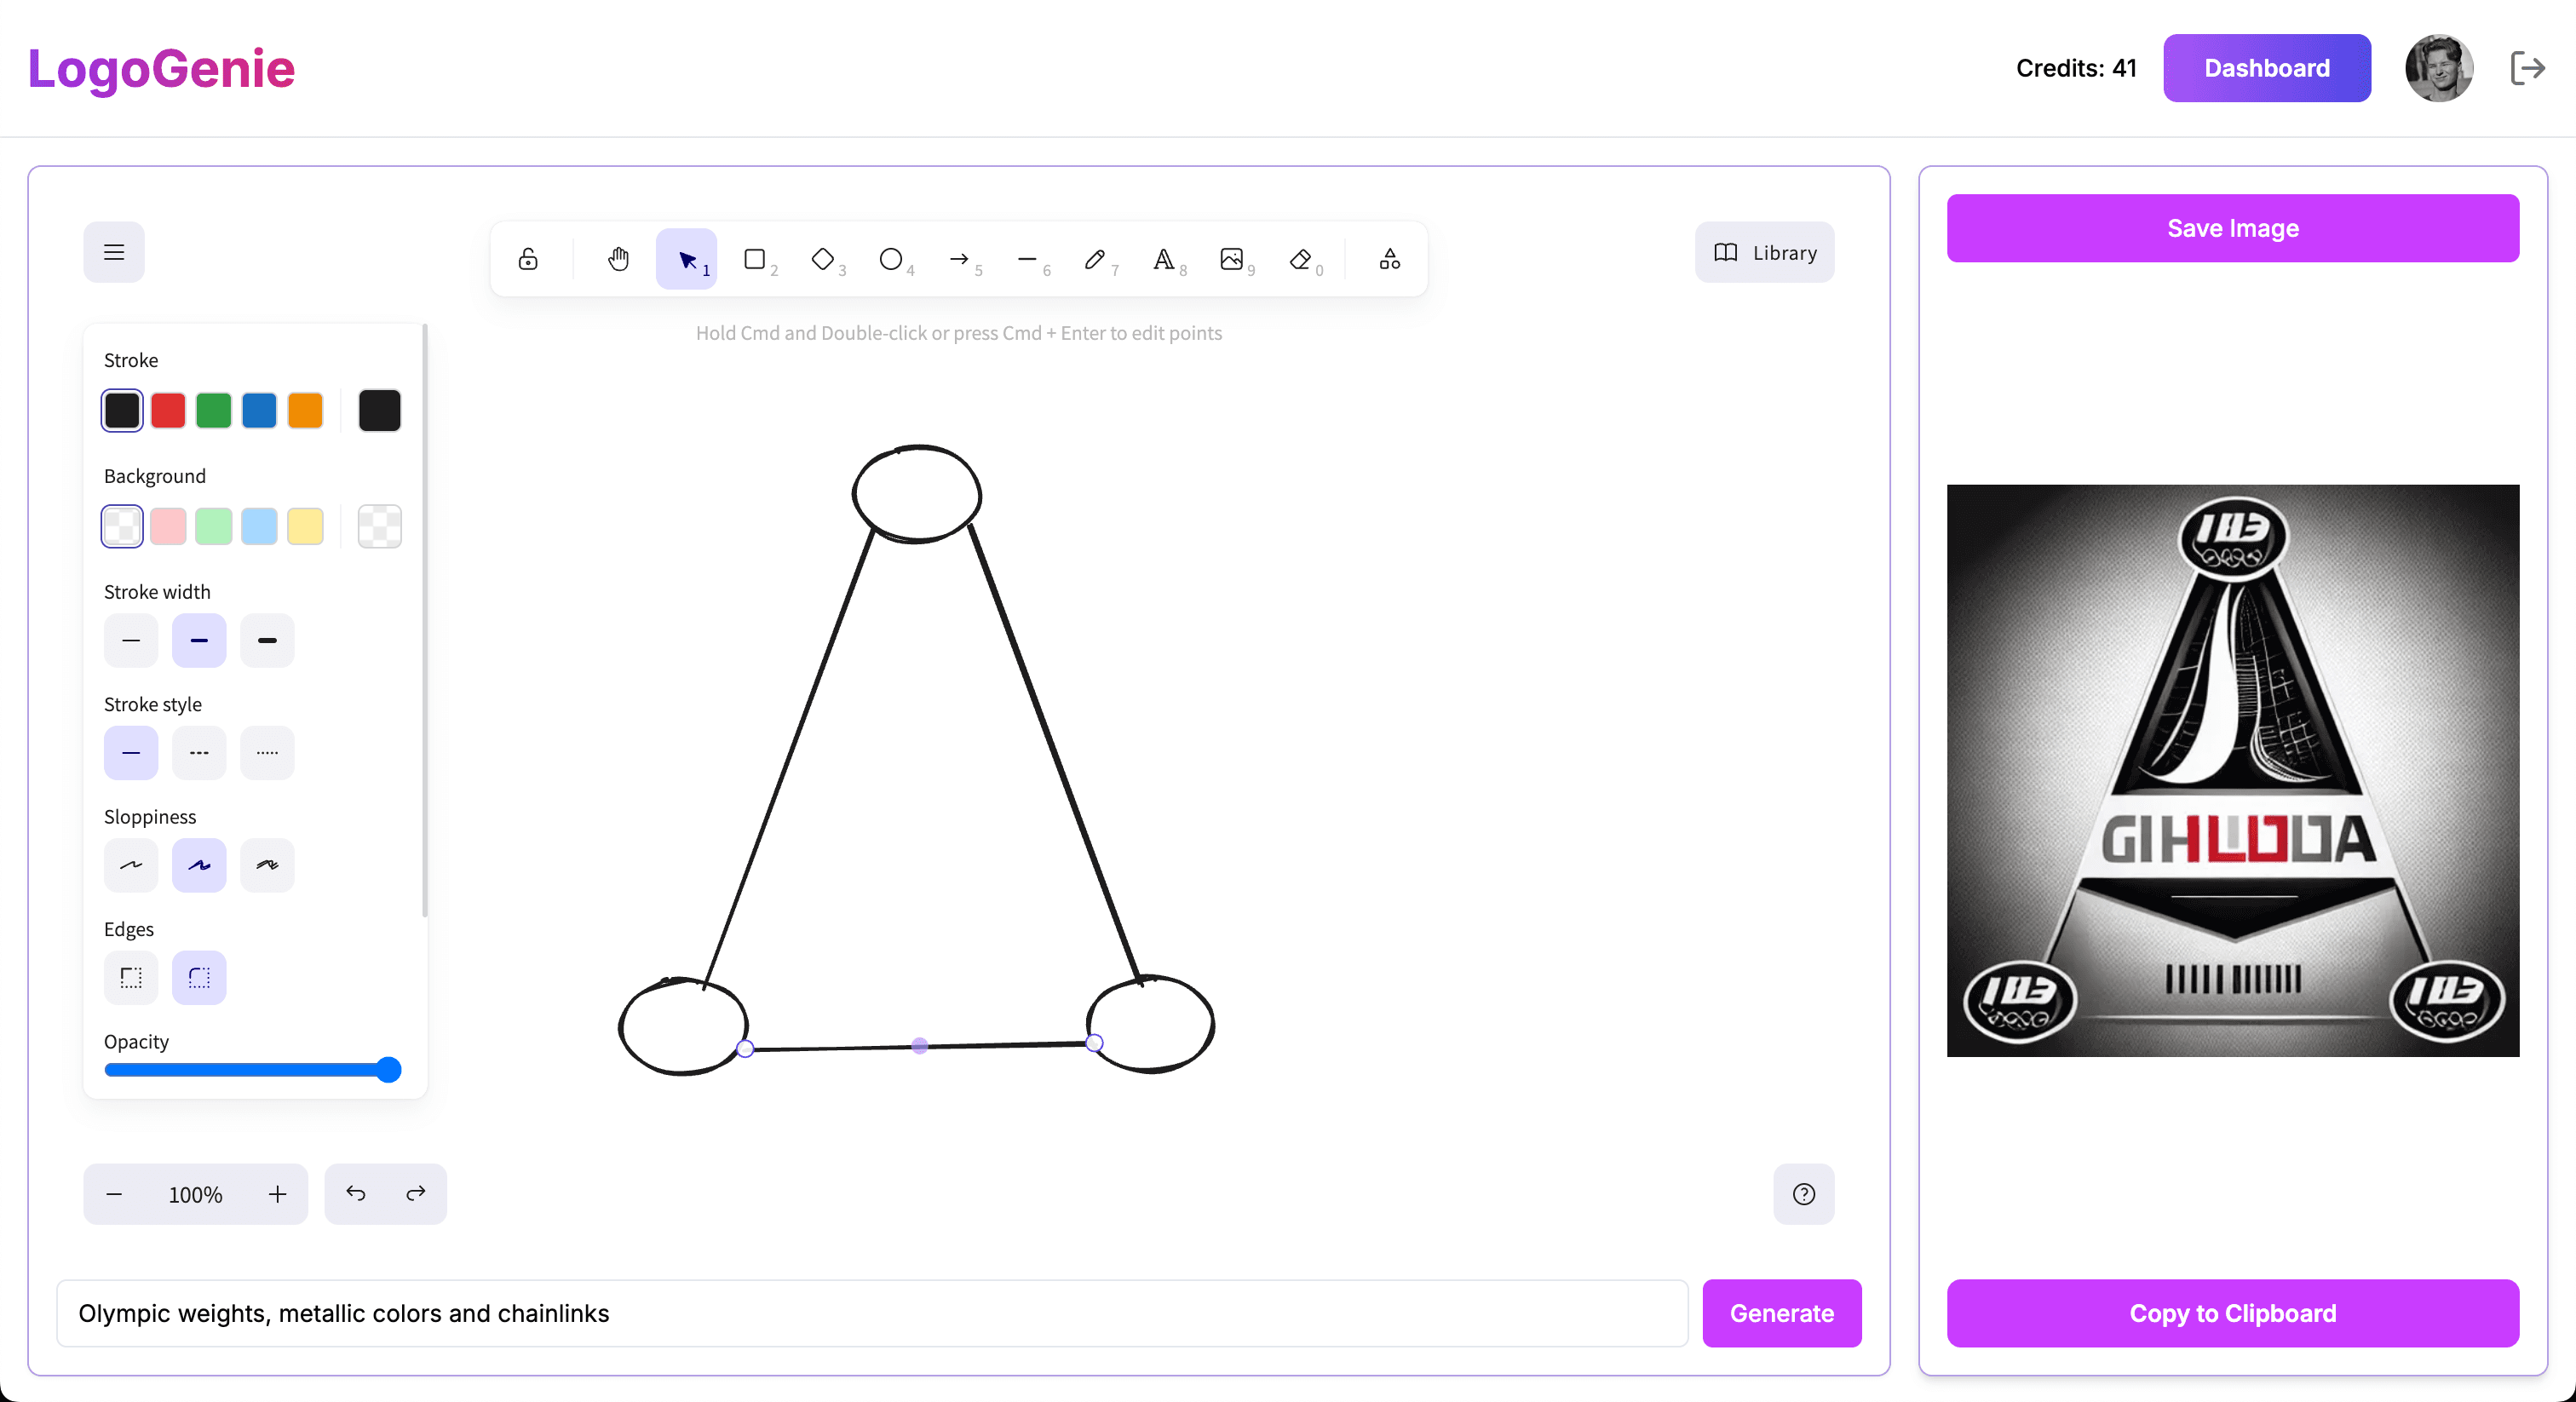The image size is (2576, 1402).
Task: Set edges to round
Action: tap(199, 977)
